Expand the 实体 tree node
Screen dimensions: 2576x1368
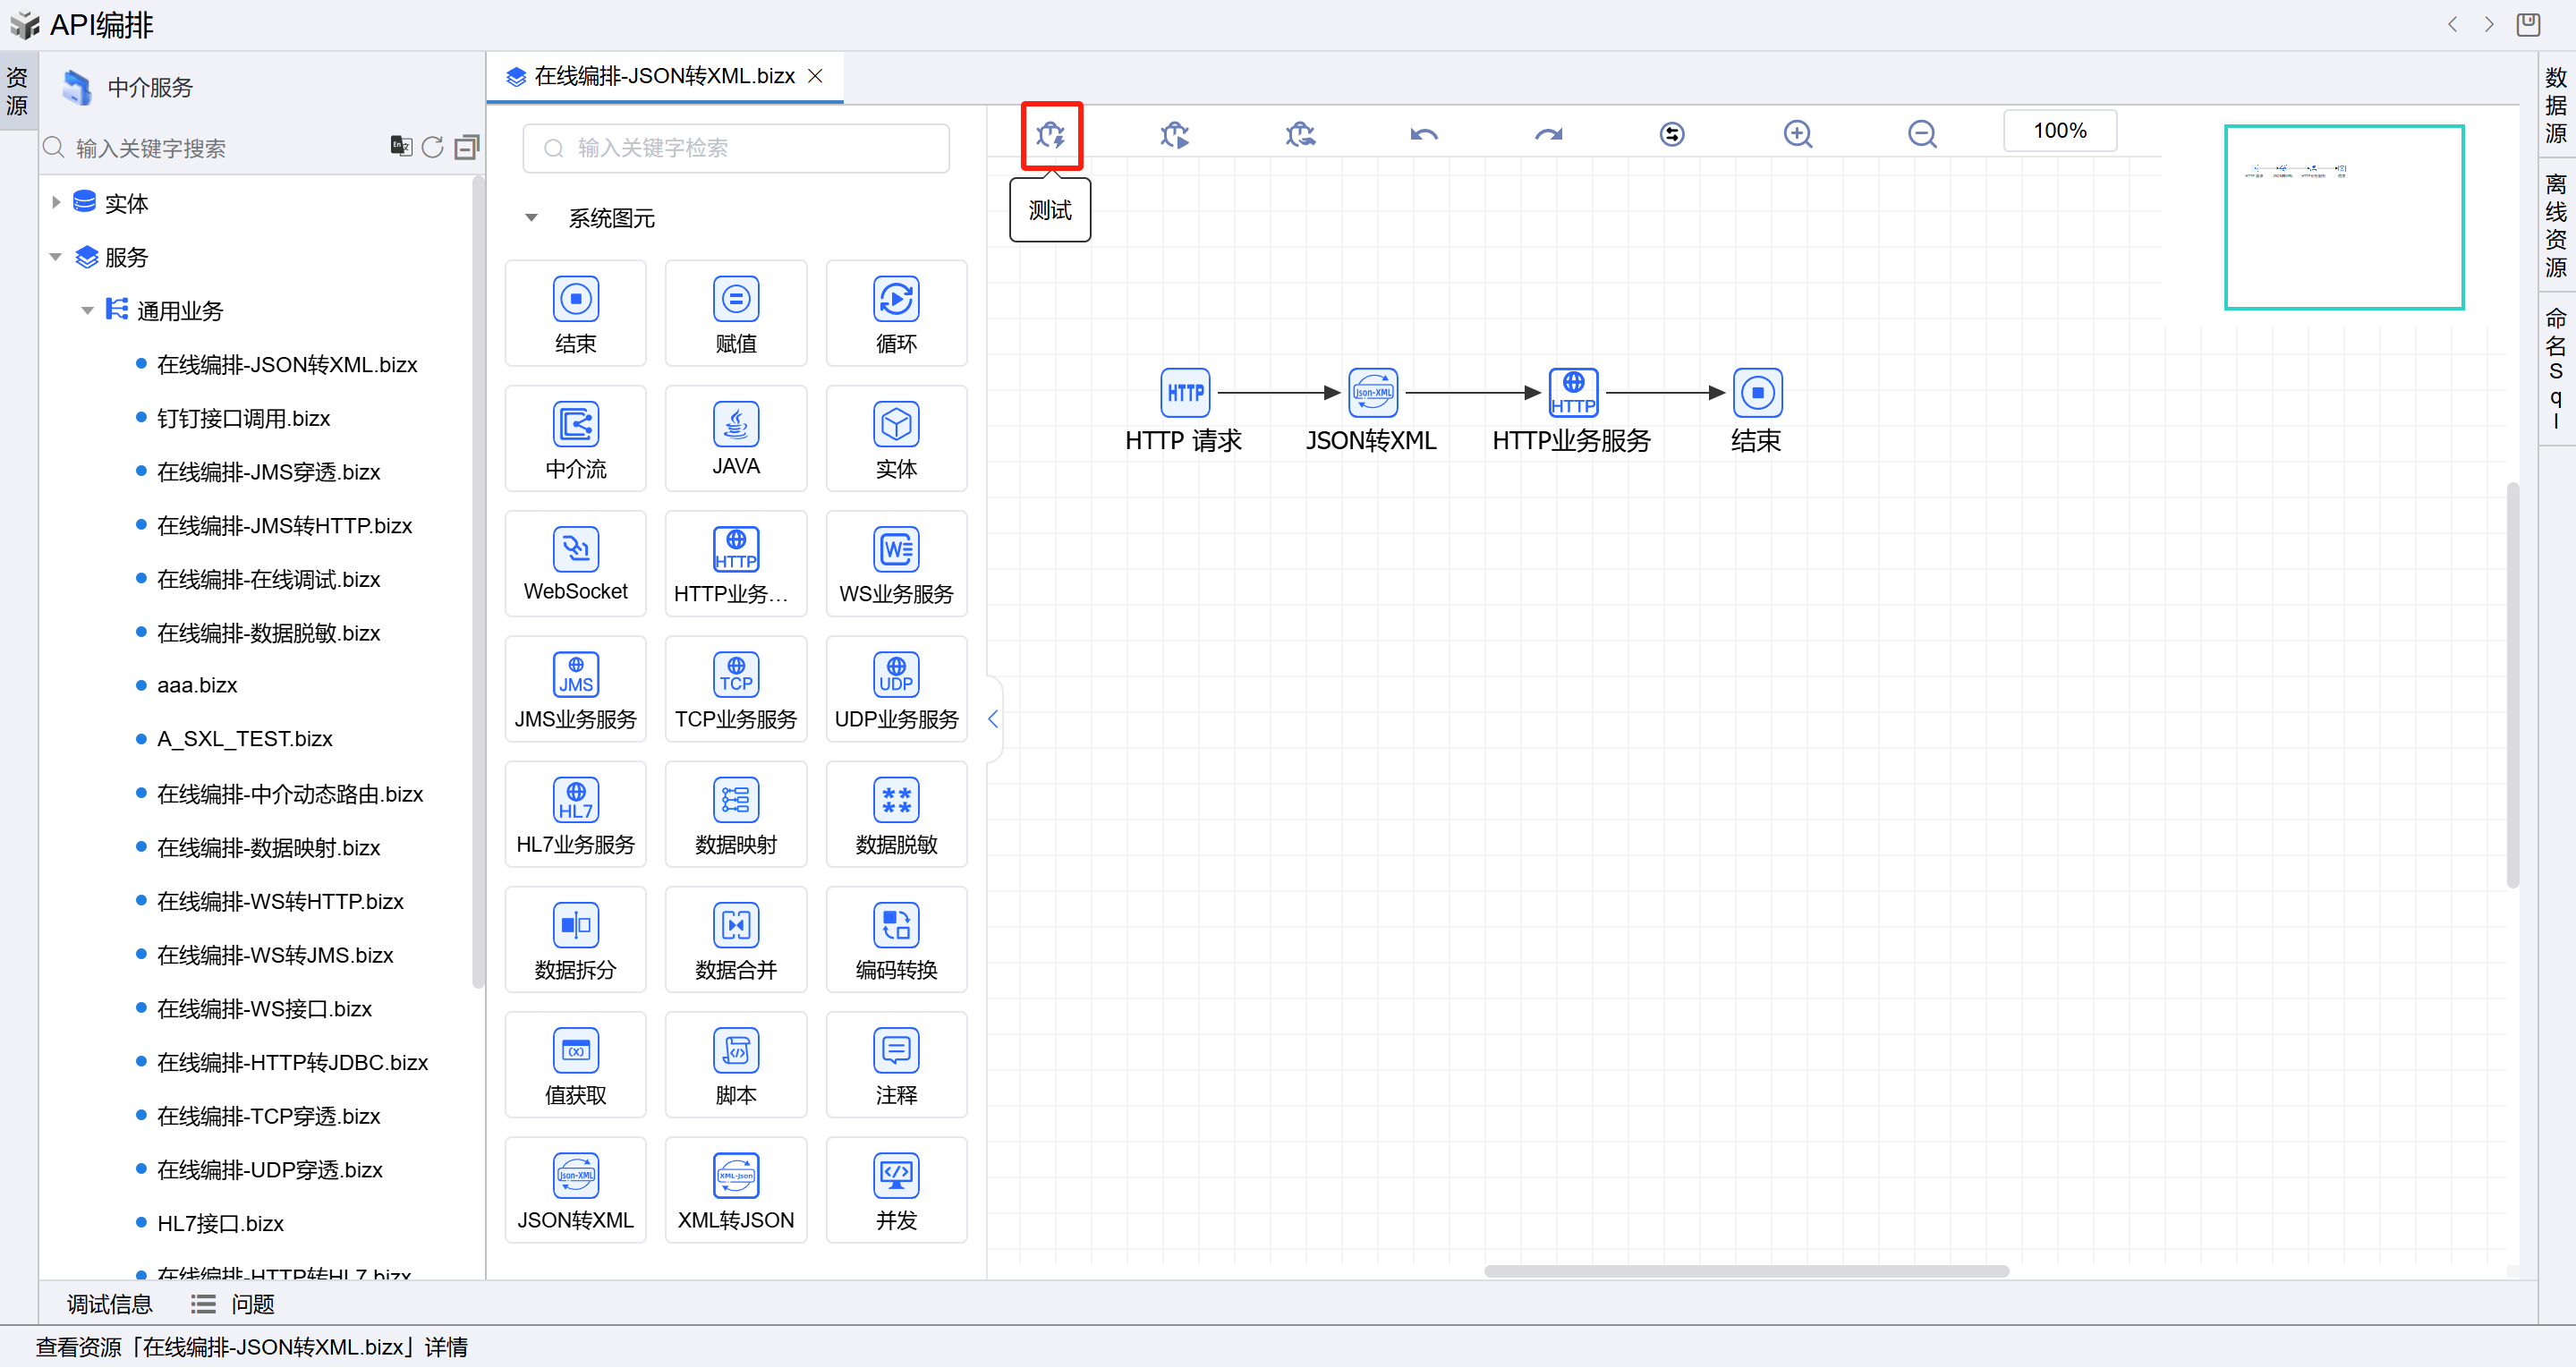tap(56, 203)
